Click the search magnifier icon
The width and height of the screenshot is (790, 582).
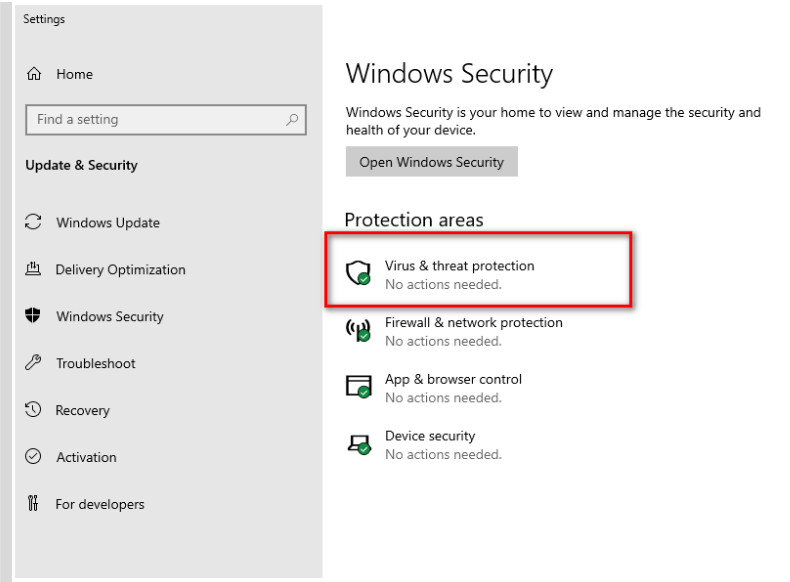pyautogui.click(x=292, y=120)
